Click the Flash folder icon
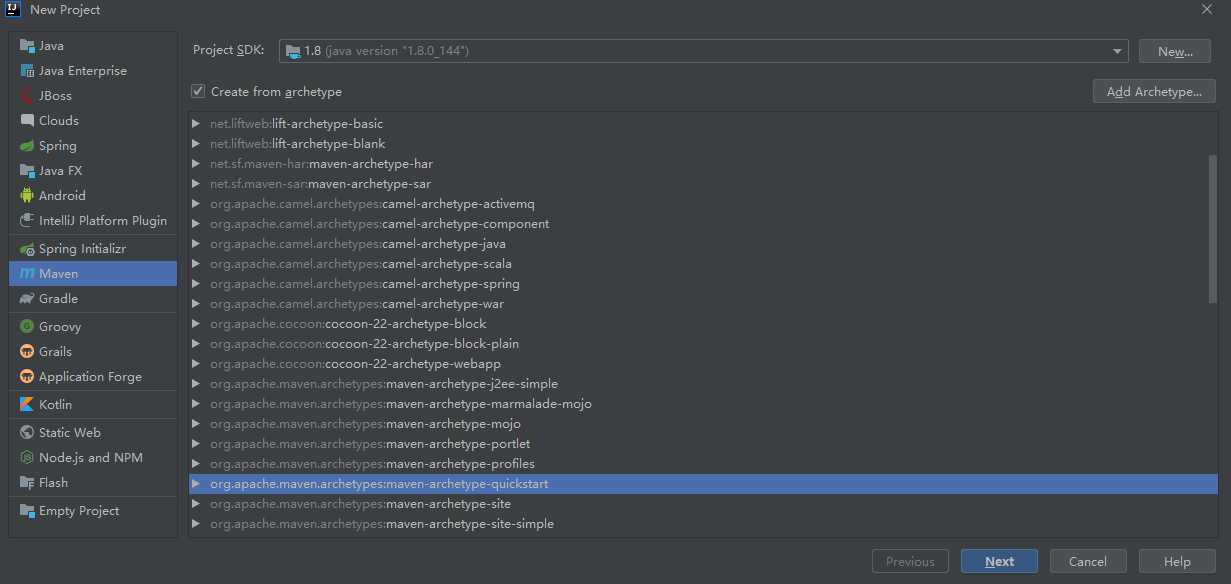The image size is (1231, 584). [x=27, y=483]
